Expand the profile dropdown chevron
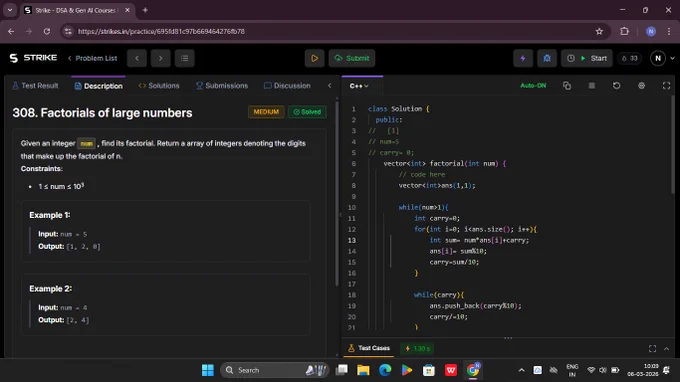Viewport: 680px width, 382px height. click(673, 58)
